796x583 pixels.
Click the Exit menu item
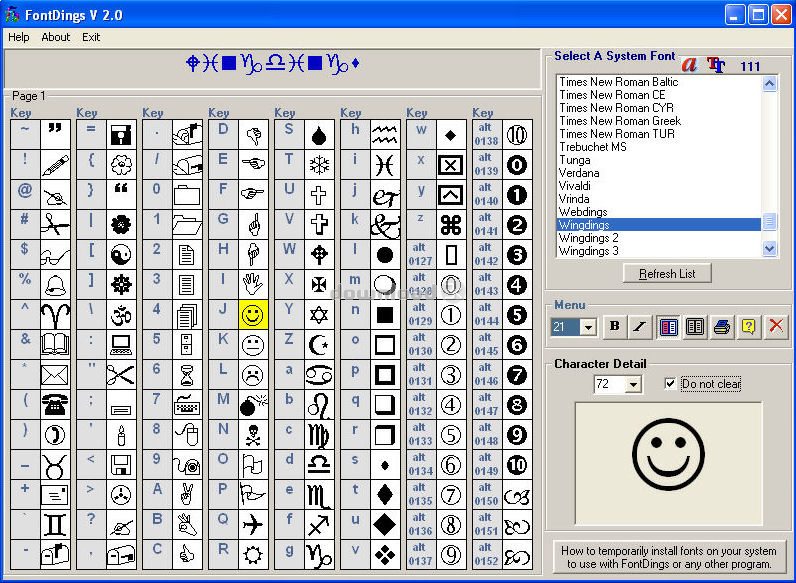pos(91,37)
